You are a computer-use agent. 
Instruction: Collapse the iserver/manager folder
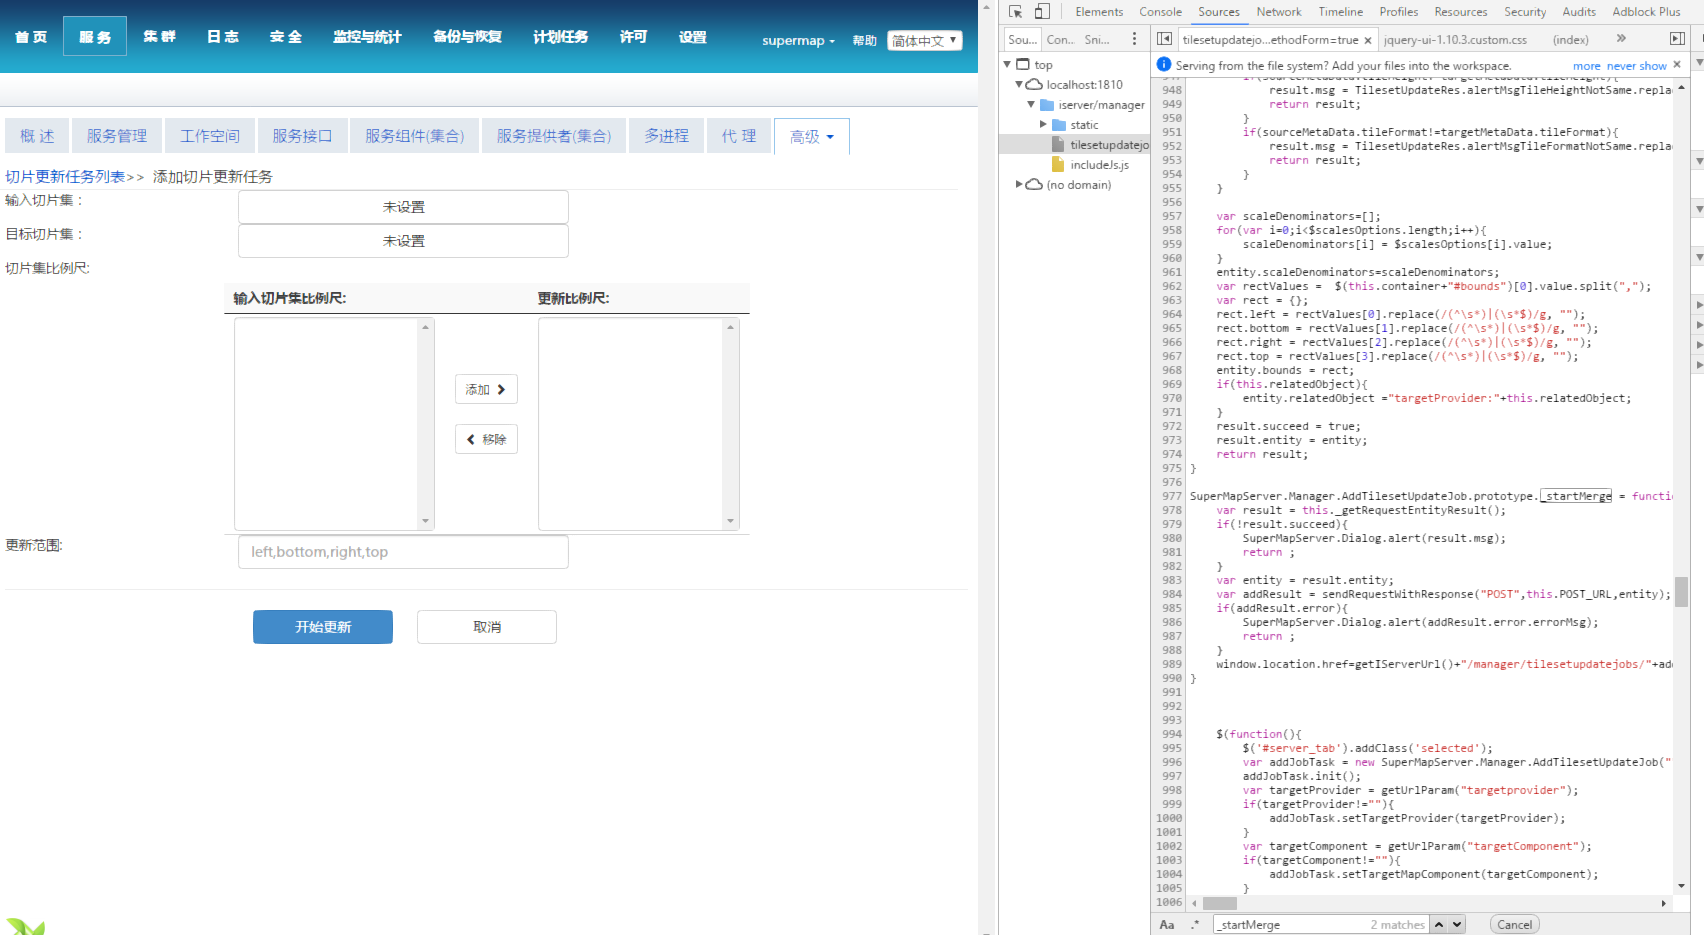click(1031, 105)
